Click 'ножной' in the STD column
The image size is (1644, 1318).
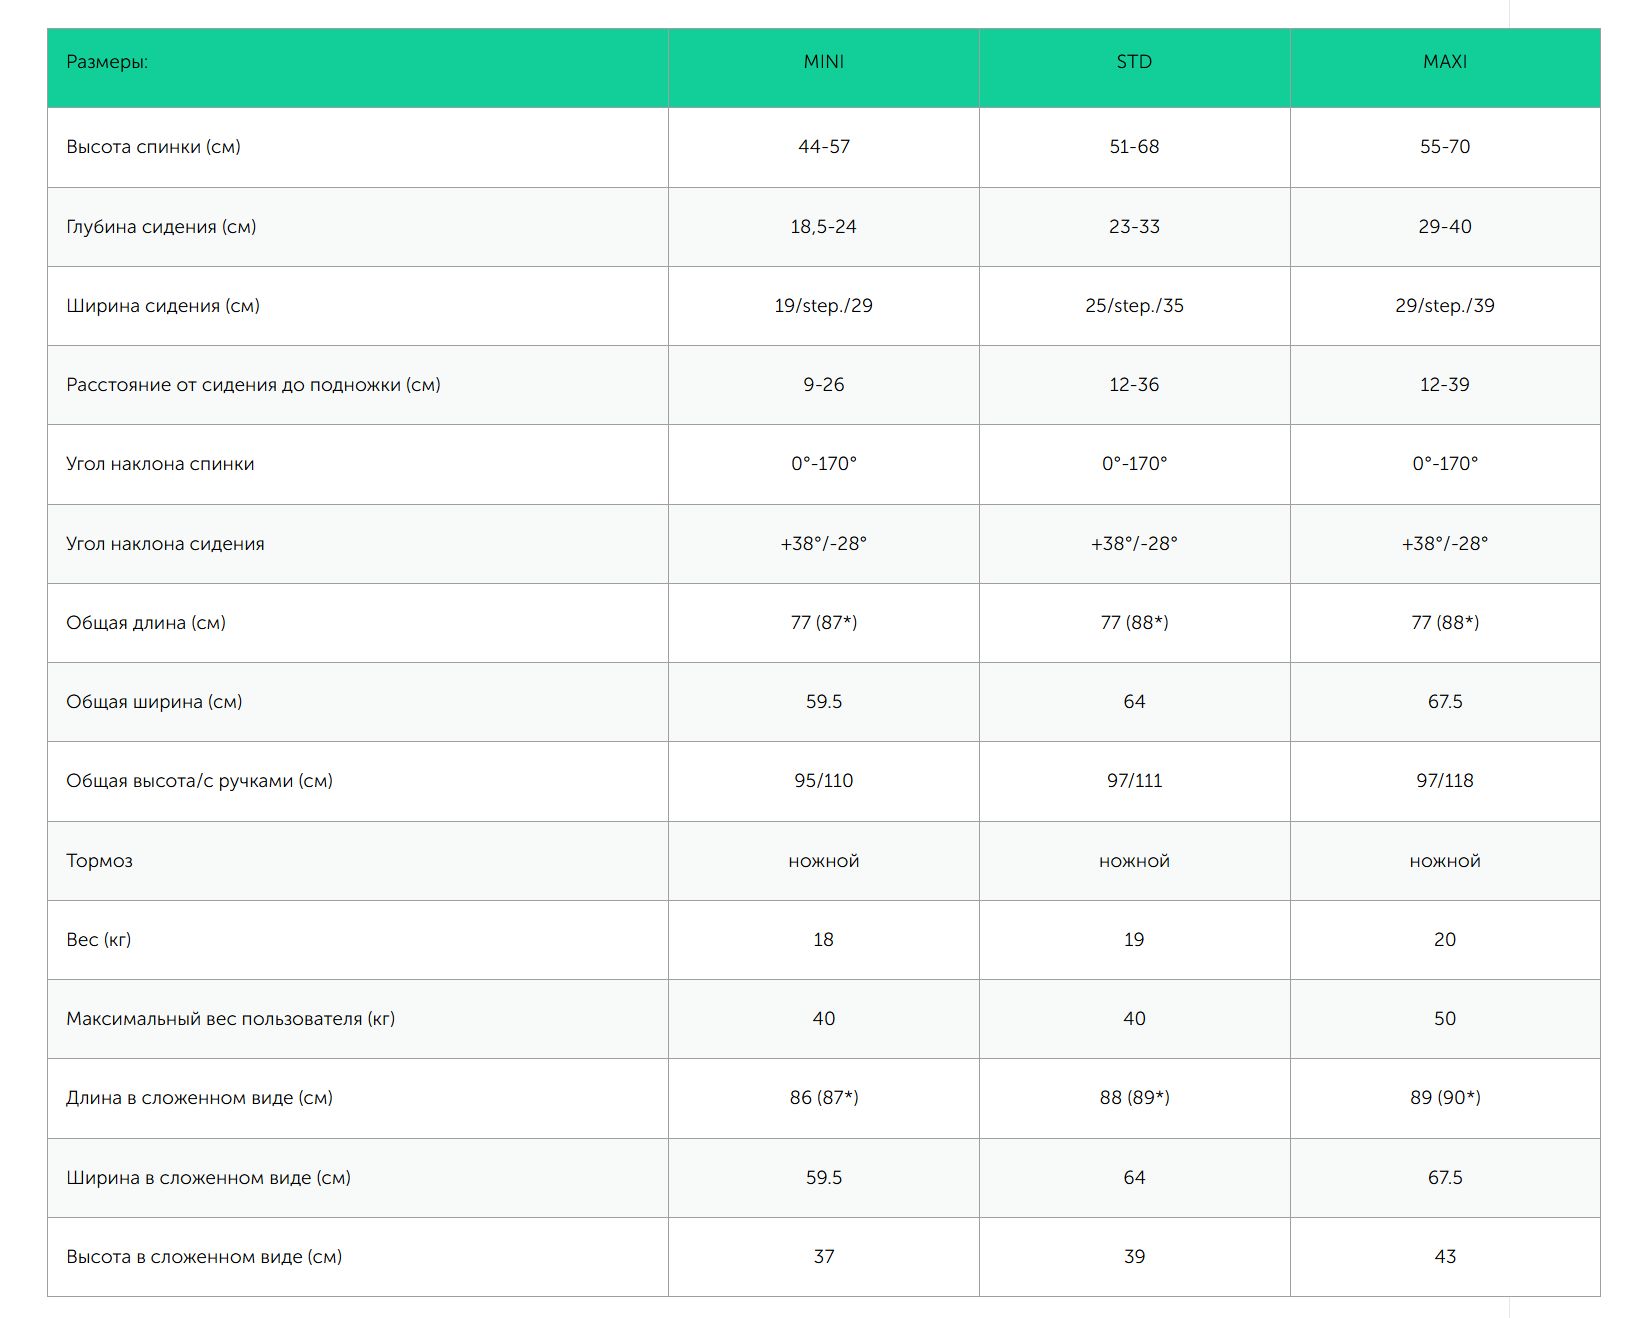coord(1134,861)
